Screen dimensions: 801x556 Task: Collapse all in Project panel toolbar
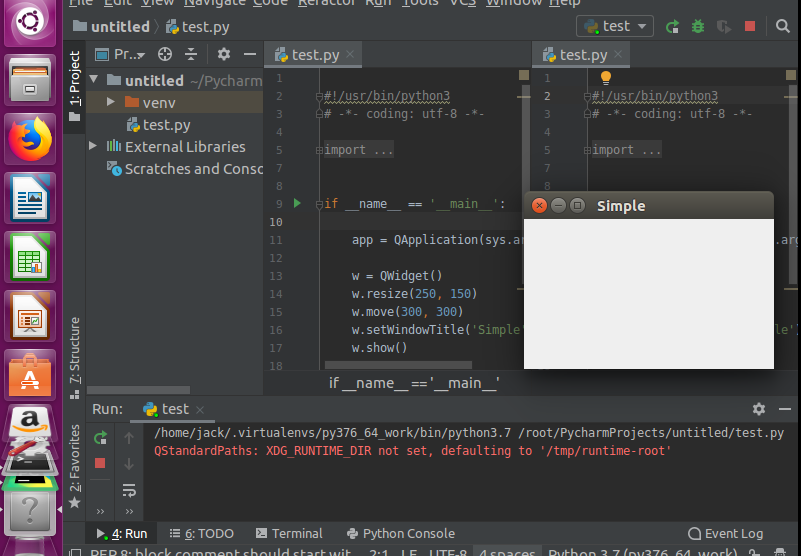(191, 54)
